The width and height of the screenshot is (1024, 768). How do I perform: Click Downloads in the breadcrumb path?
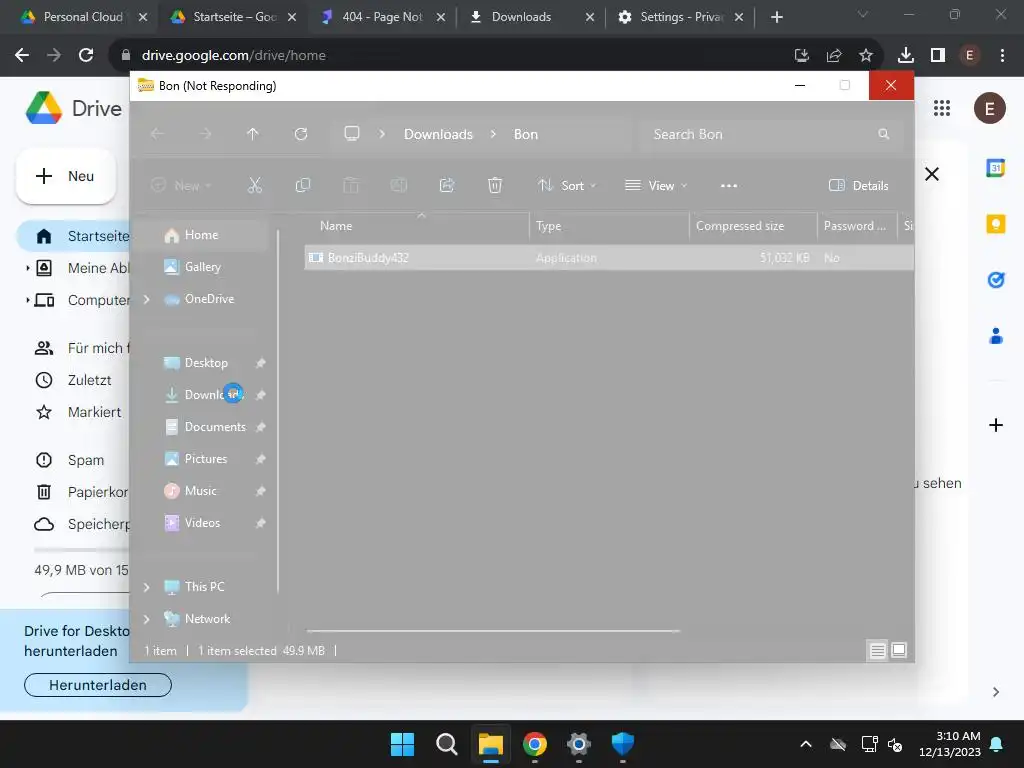438,134
